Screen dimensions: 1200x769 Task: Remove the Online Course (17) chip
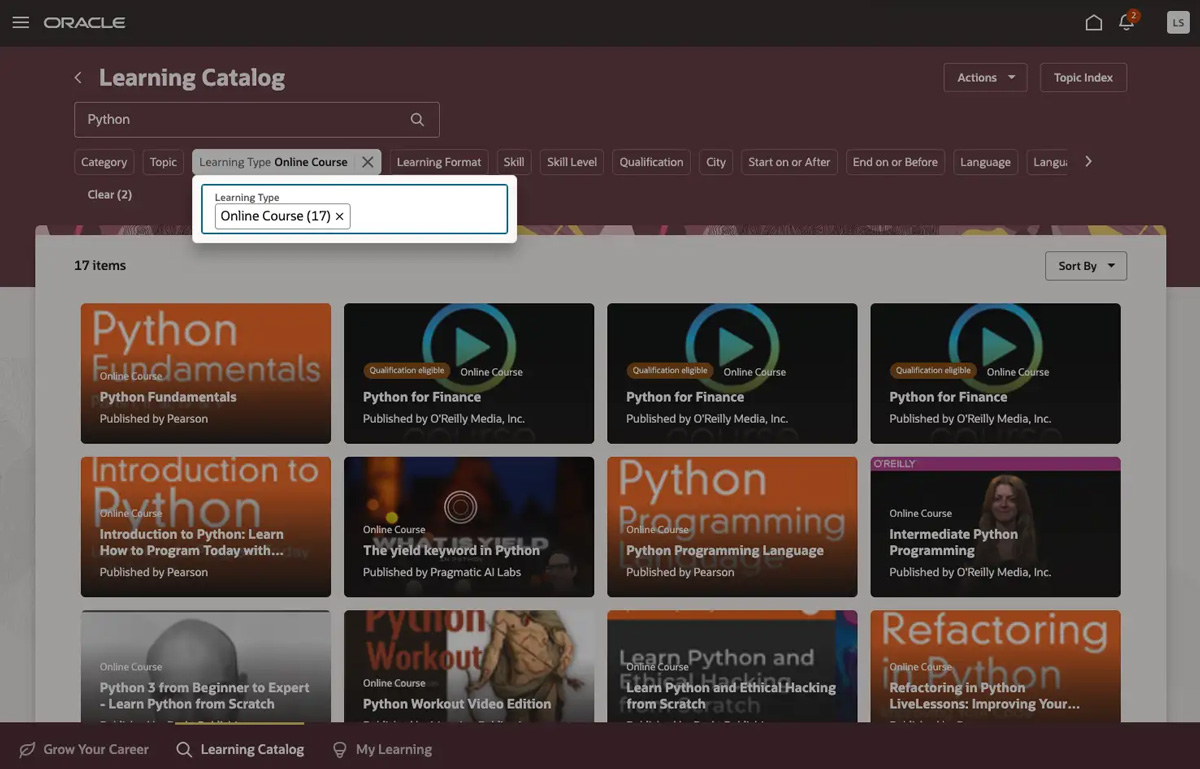[340, 216]
